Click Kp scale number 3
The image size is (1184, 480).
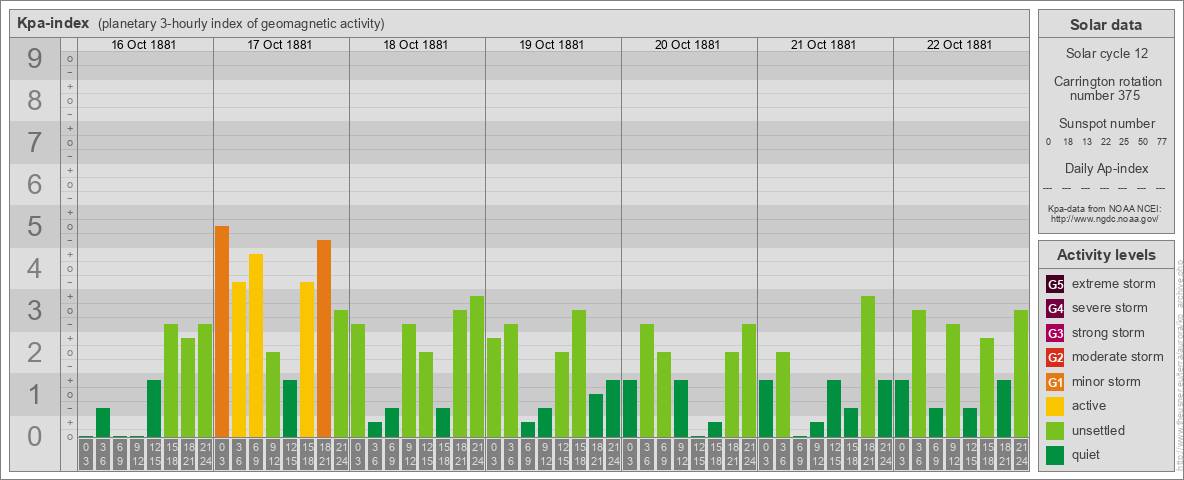tap(35, 310)
